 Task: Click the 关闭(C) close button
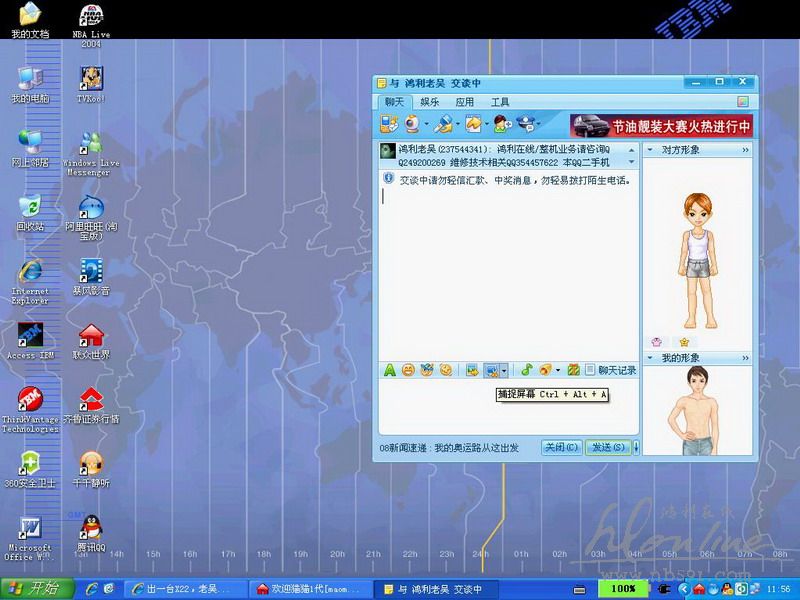coord(561,447)
